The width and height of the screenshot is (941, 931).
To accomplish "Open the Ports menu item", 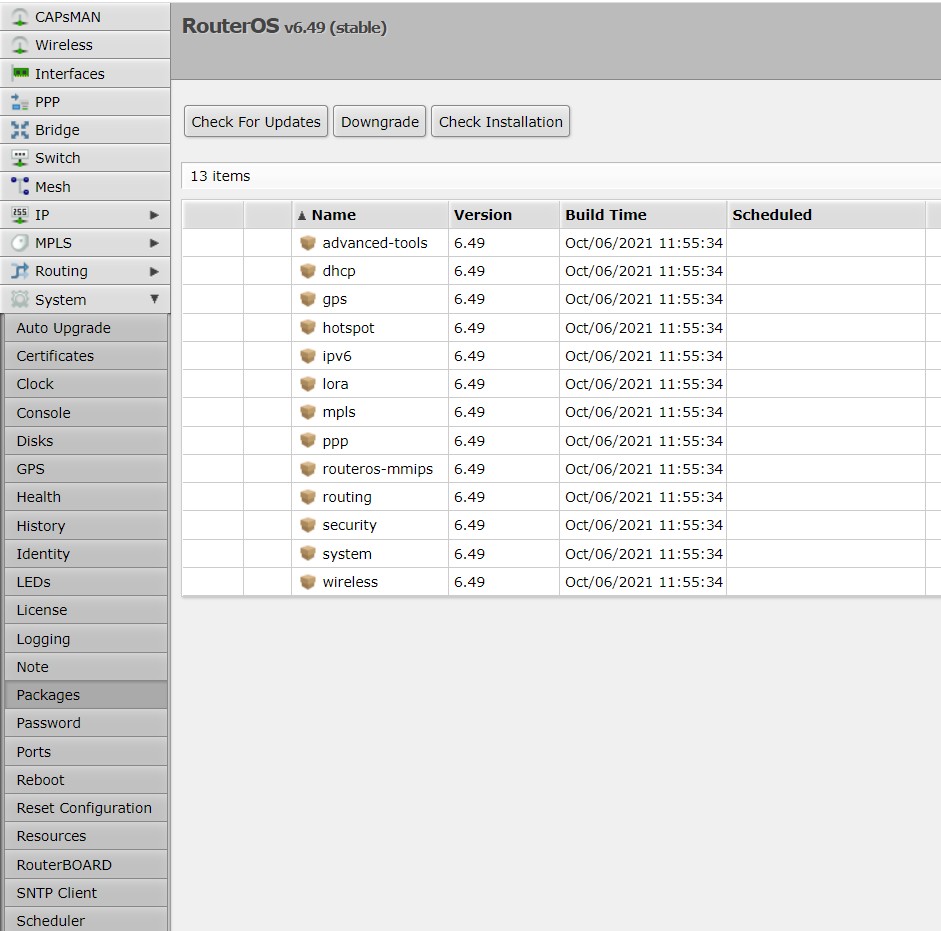I will pos(86,752).
